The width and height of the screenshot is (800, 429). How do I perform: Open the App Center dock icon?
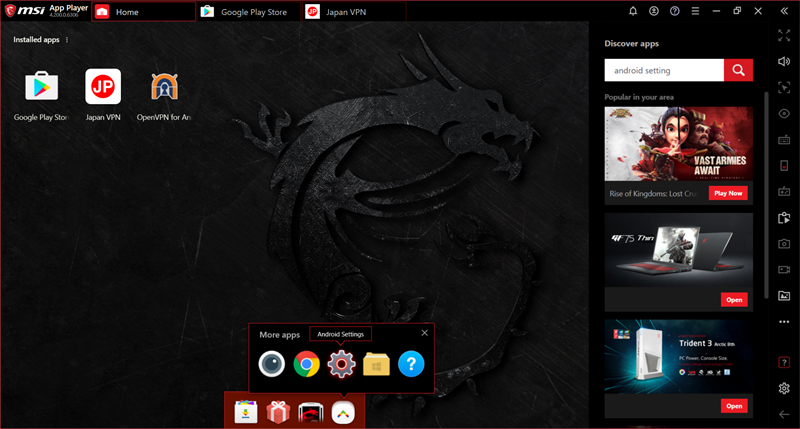pos(245,412)
